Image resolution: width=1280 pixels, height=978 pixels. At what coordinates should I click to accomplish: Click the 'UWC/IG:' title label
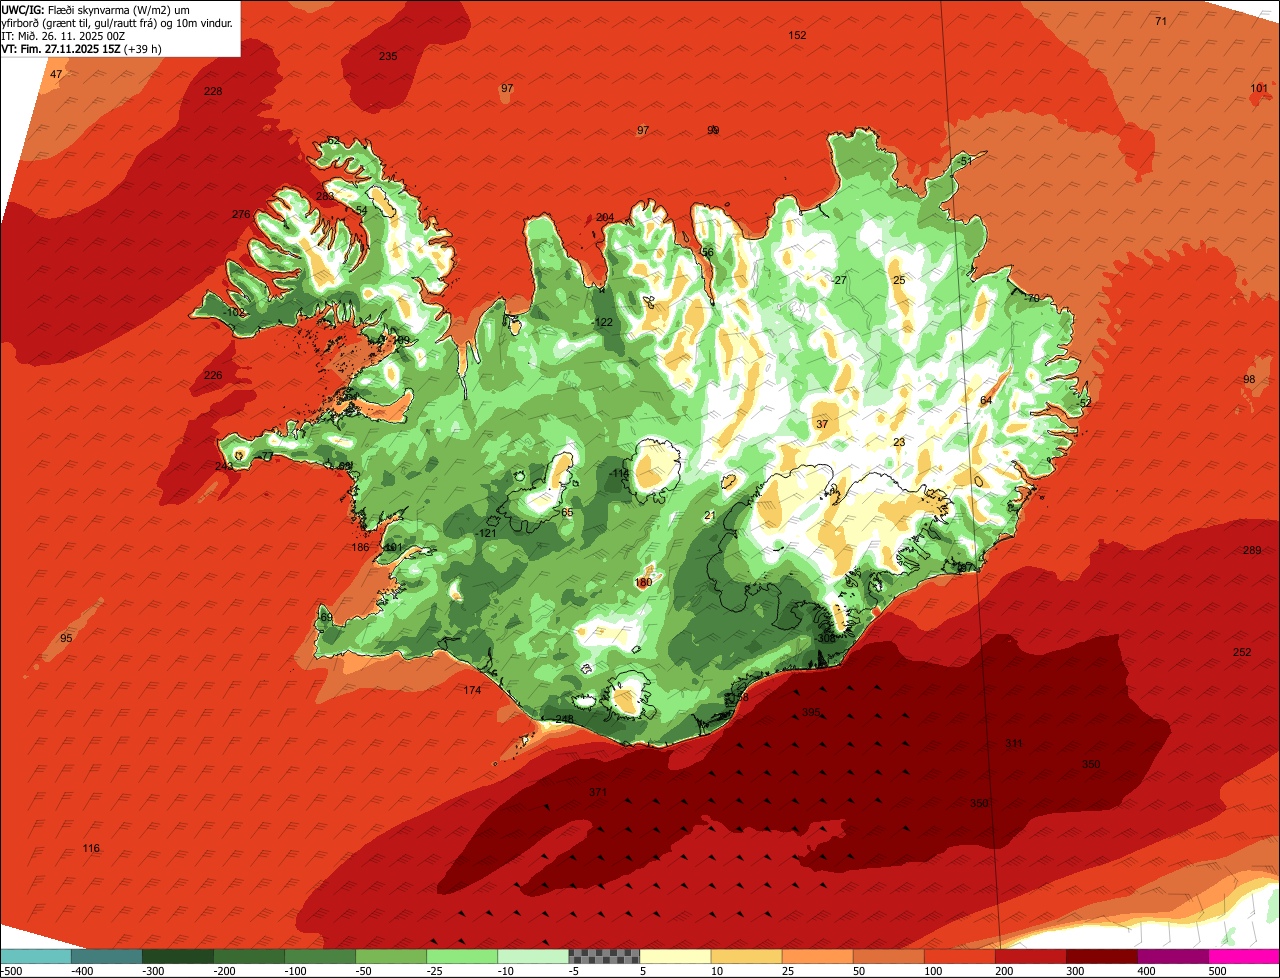(x=23, y=9)
